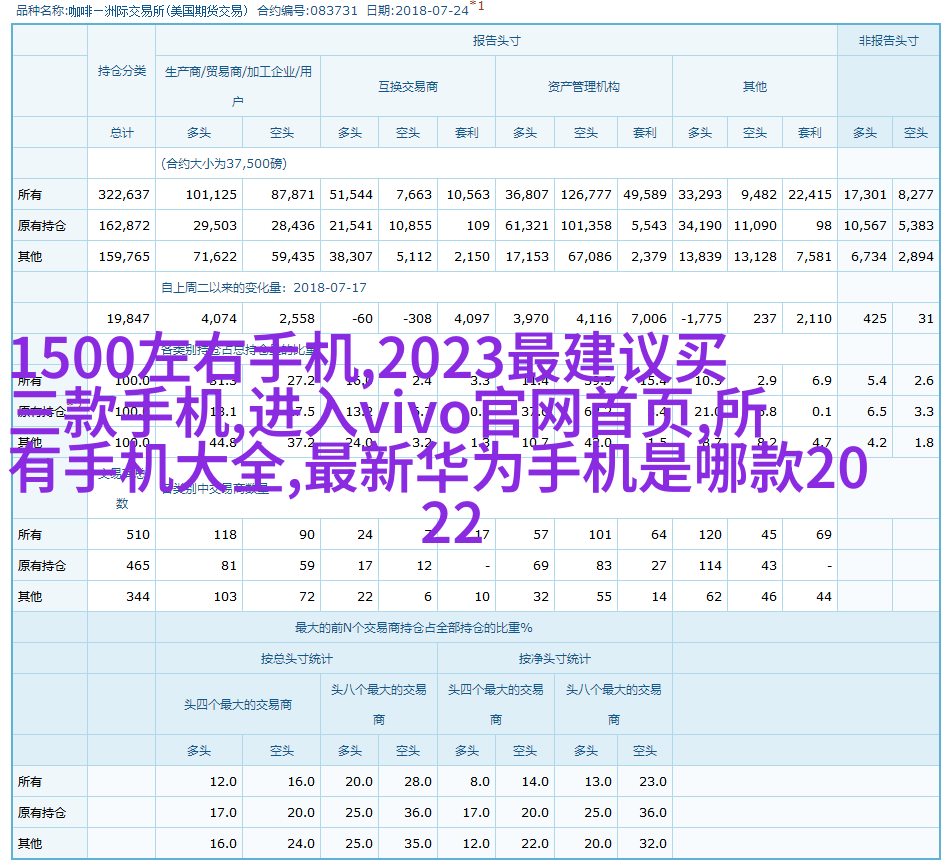Screen dimensions: 950x867
Task: Select the cell showing 10,855
Action: [x=410, y=225]
